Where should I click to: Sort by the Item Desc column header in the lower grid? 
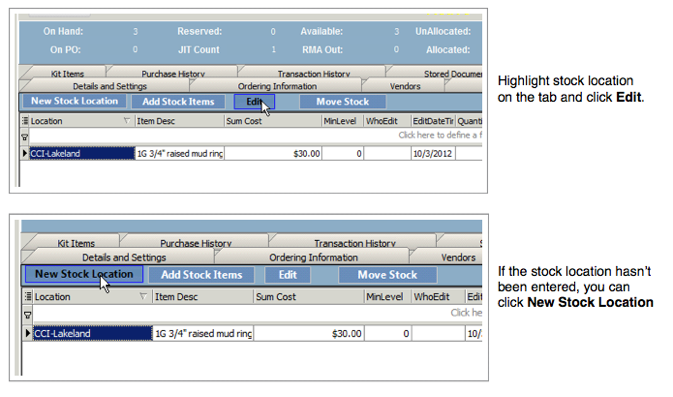203,297
